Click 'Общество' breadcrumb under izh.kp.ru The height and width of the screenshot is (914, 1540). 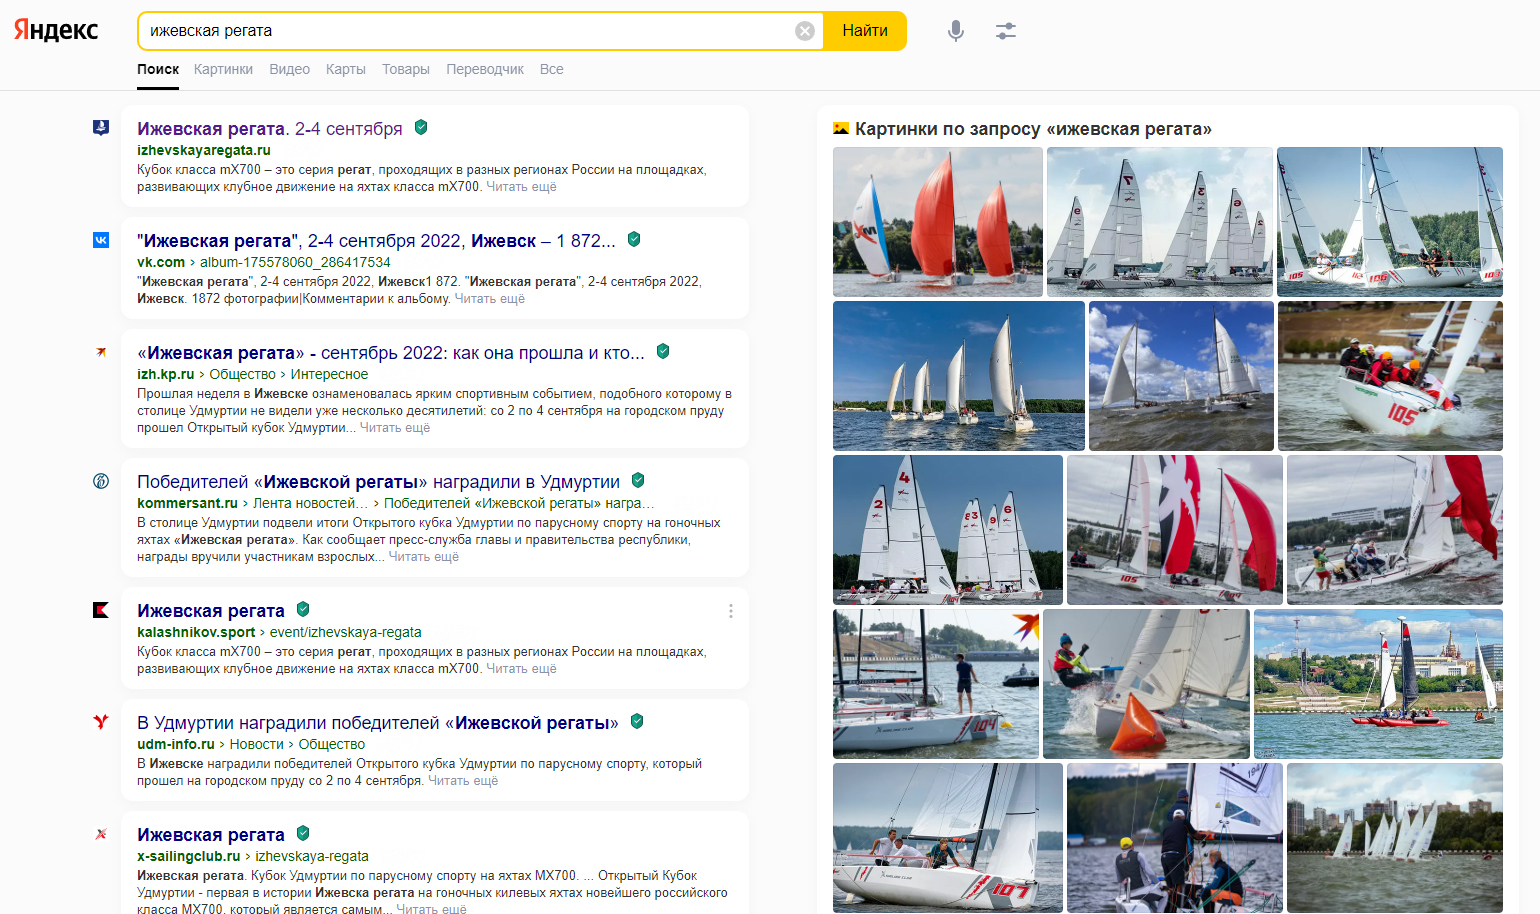click(242, 374)
